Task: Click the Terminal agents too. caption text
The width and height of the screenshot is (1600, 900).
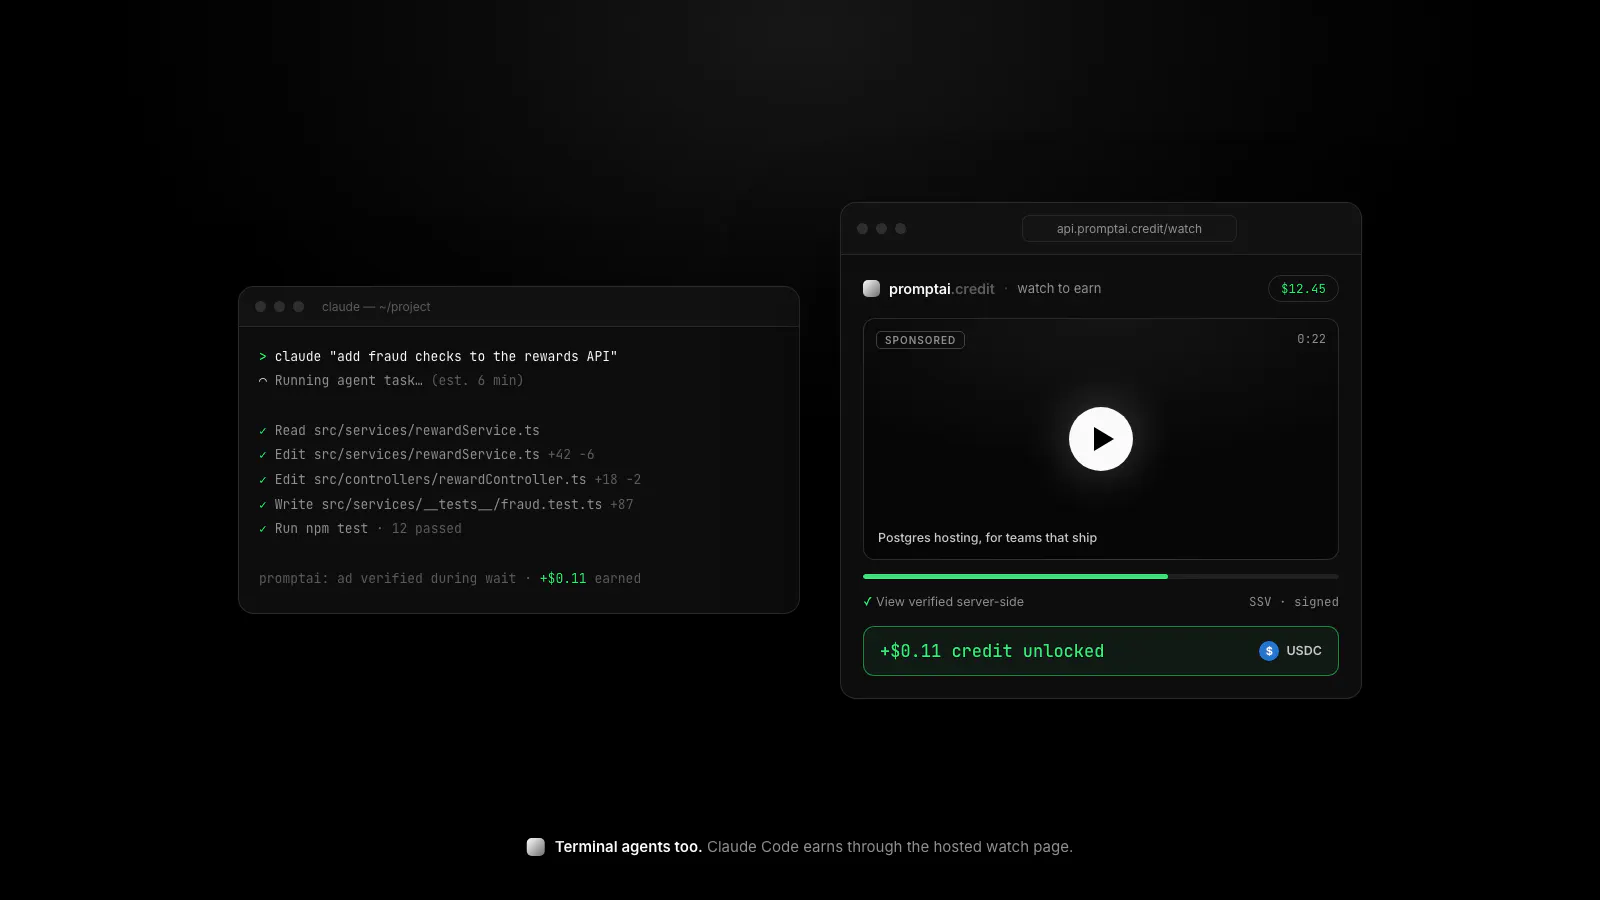Action: [x=628, y=847]
